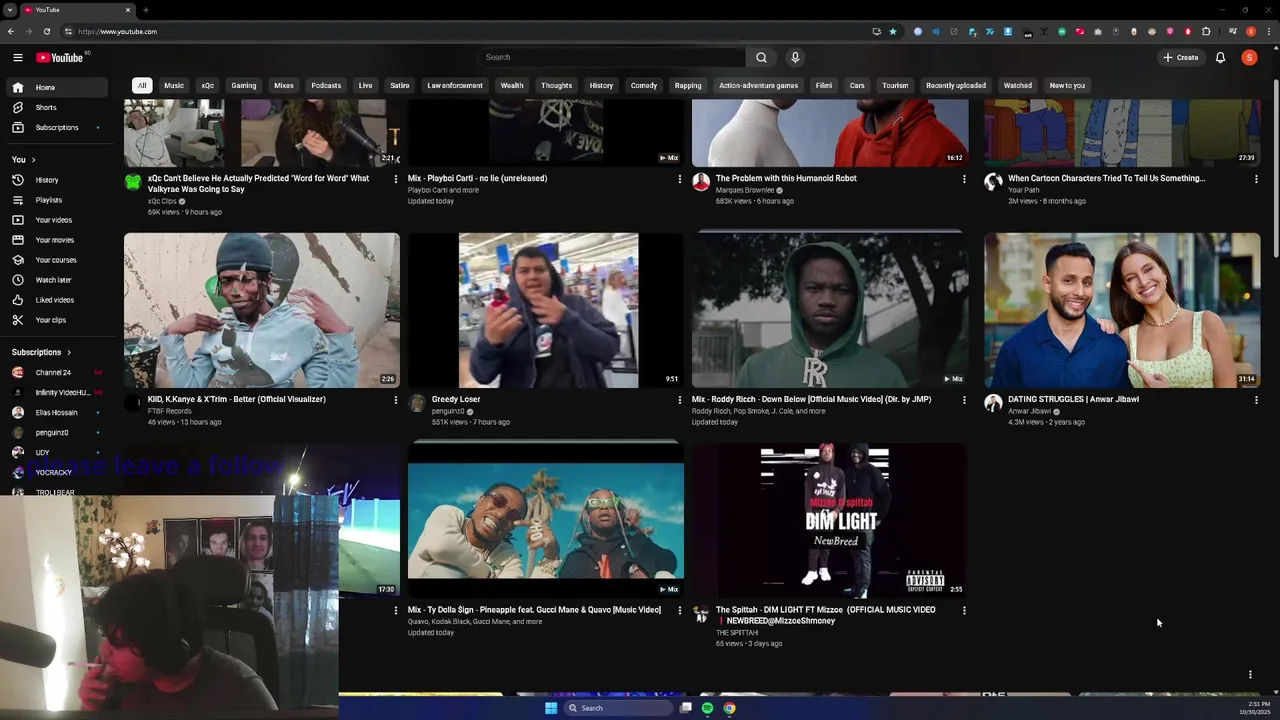Select the Comedy filter chip
Viewport: 1280px width, 720px height.
(644, 85)
